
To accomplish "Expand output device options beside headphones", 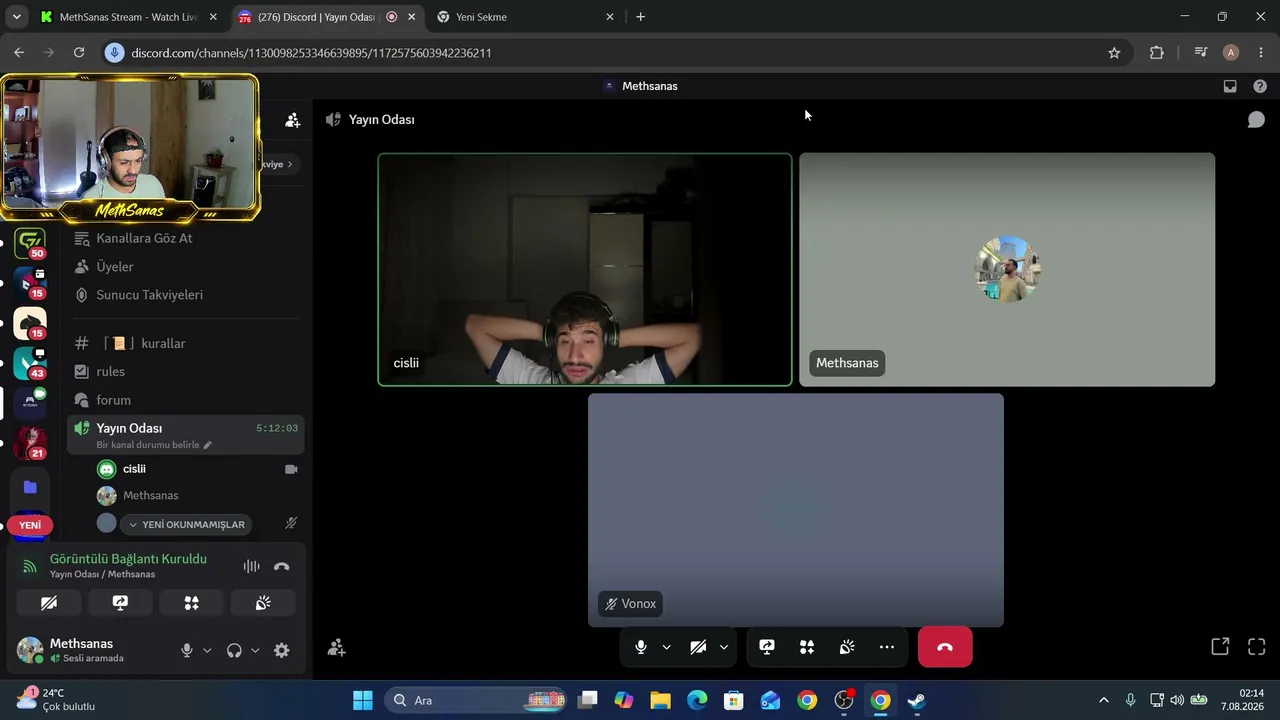I will pos(255,650).
